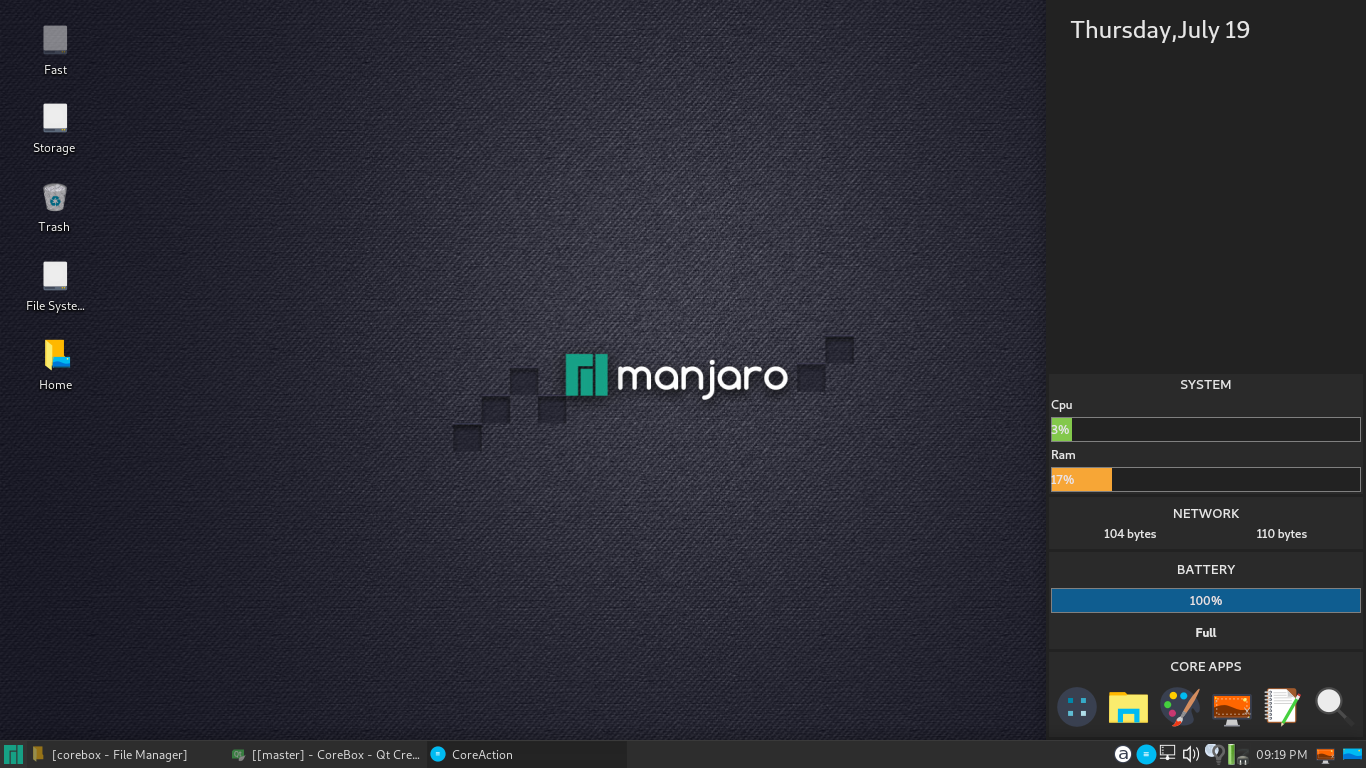Click the Ram usage bar
The height and width of the screenshot is (768, 1366).
pyautogui.click(x=1205, y=479)
